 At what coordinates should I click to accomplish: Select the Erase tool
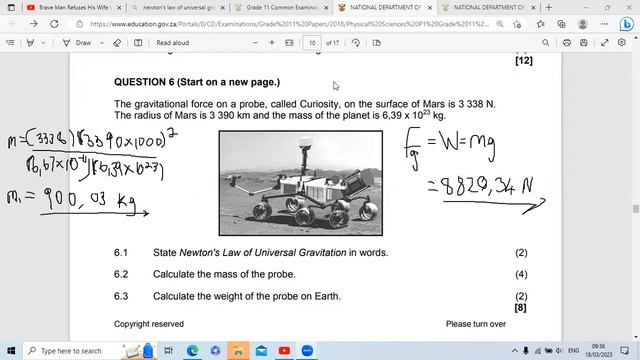(117, 43)
